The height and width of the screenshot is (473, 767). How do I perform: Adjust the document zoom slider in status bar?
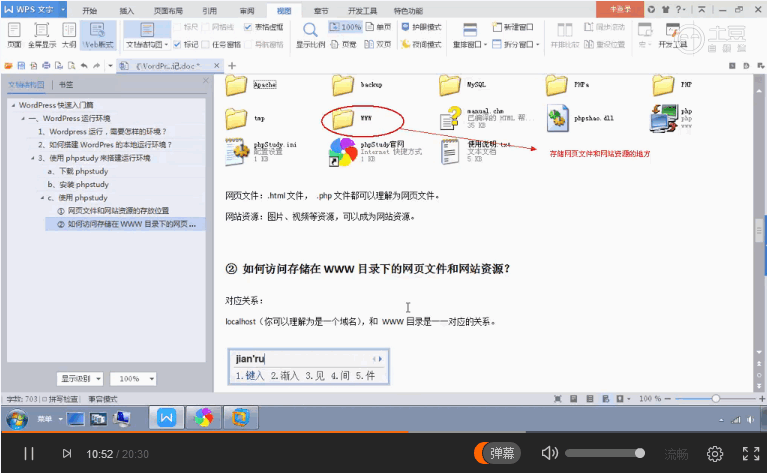(x=715, y=399)
